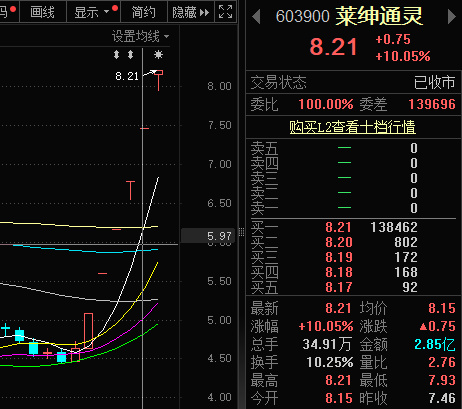Select 买一 bid price 8.21

(339, 227)
